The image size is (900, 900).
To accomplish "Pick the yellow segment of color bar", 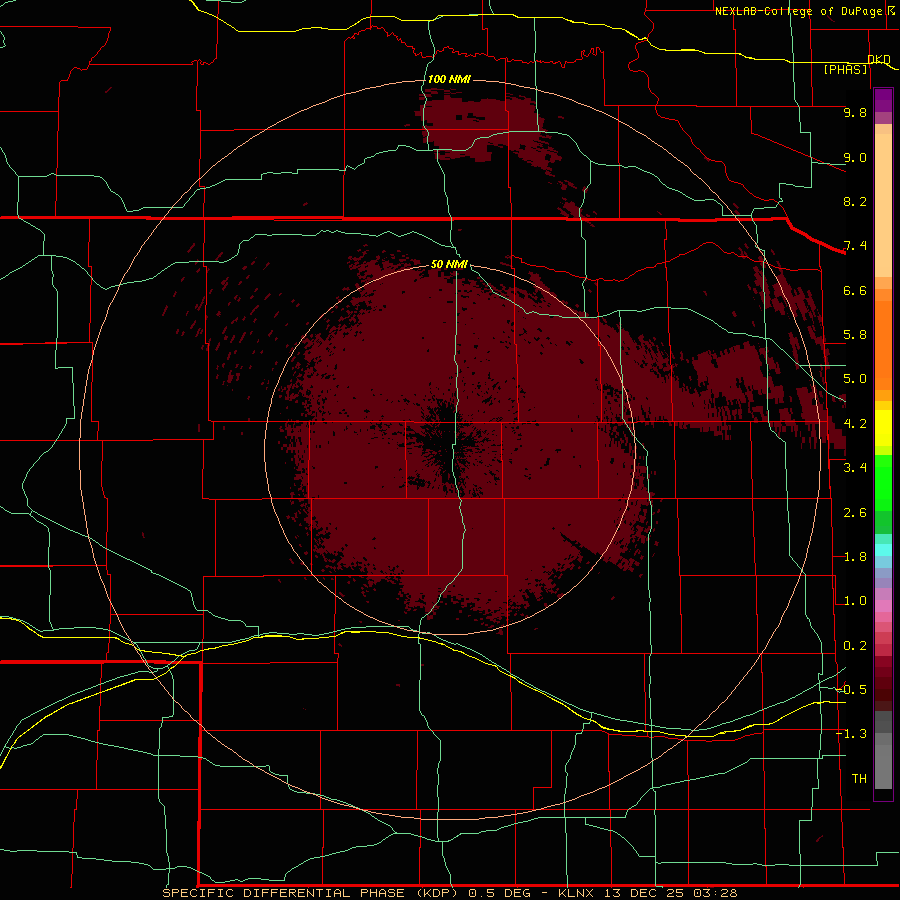I will point(883,428).
